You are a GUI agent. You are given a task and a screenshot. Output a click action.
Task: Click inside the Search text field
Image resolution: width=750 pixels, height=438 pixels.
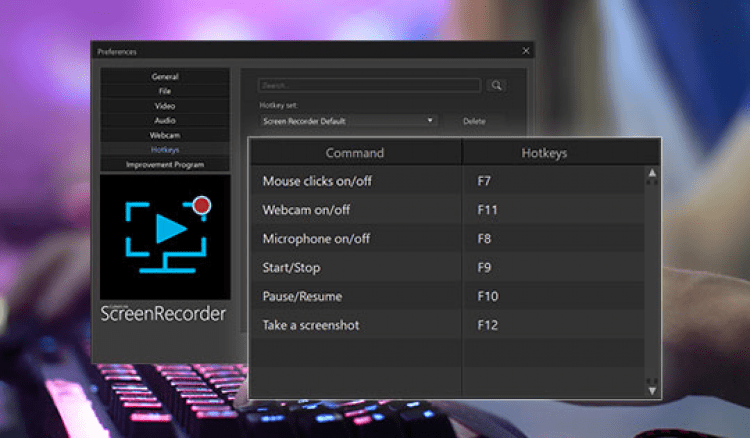pos(368,86)
